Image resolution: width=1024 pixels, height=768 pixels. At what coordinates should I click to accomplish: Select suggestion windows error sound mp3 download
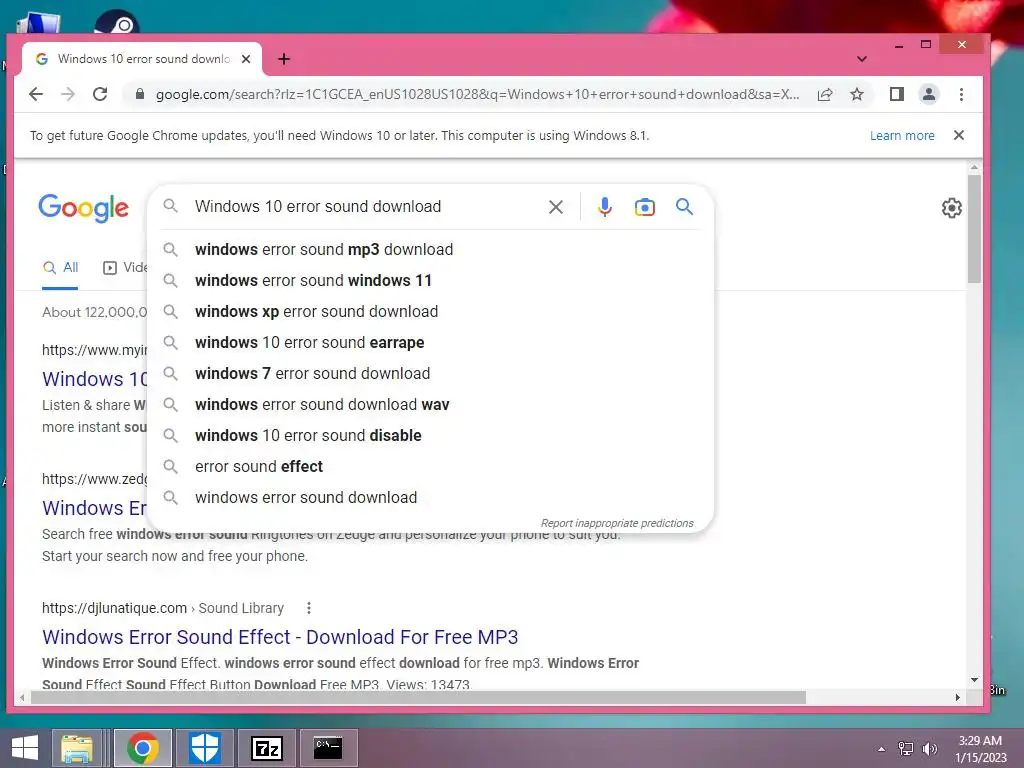(x=431, y=249)
